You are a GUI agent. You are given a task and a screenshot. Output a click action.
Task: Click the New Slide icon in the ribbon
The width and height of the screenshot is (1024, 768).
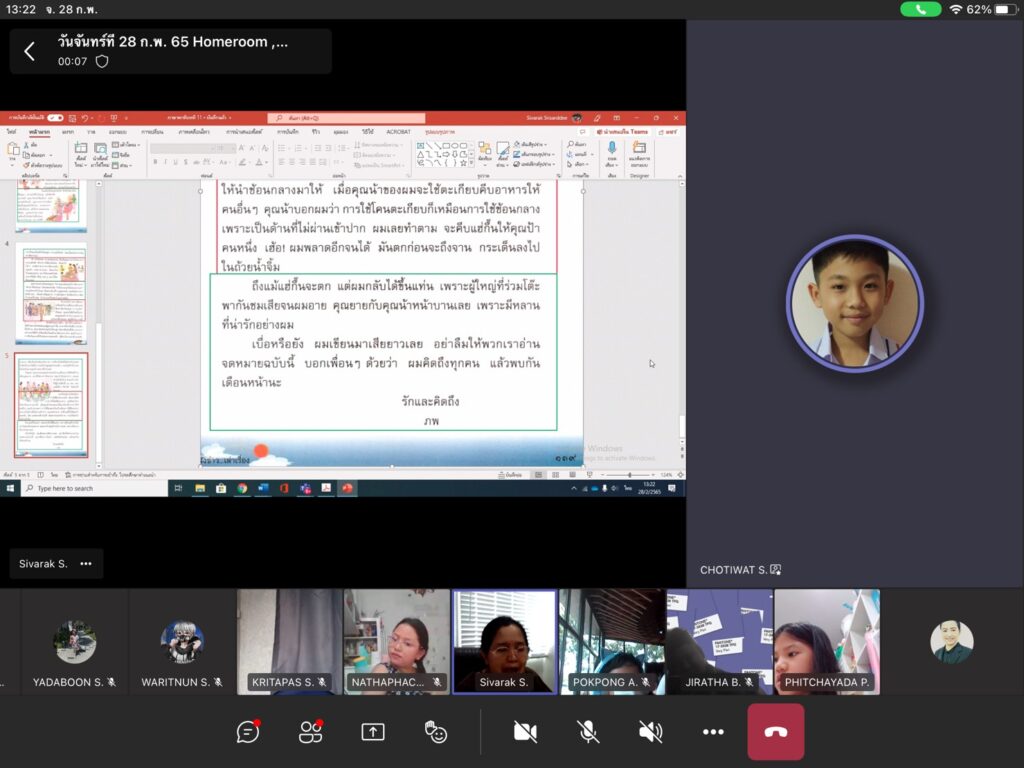[x=80, y=150]
